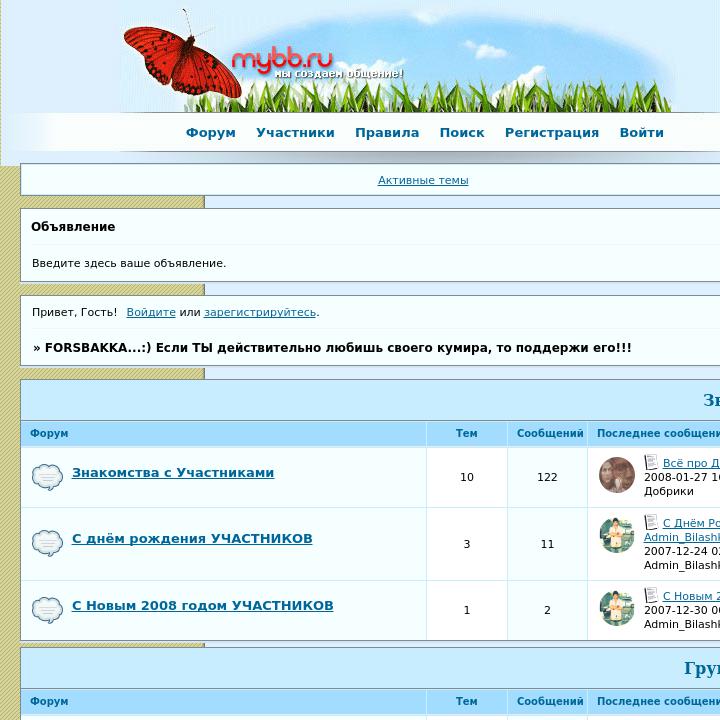Open forum С Новым 2008 годом УЧАСТНИКОВ

pyautogui.click(x=202, y=605)
